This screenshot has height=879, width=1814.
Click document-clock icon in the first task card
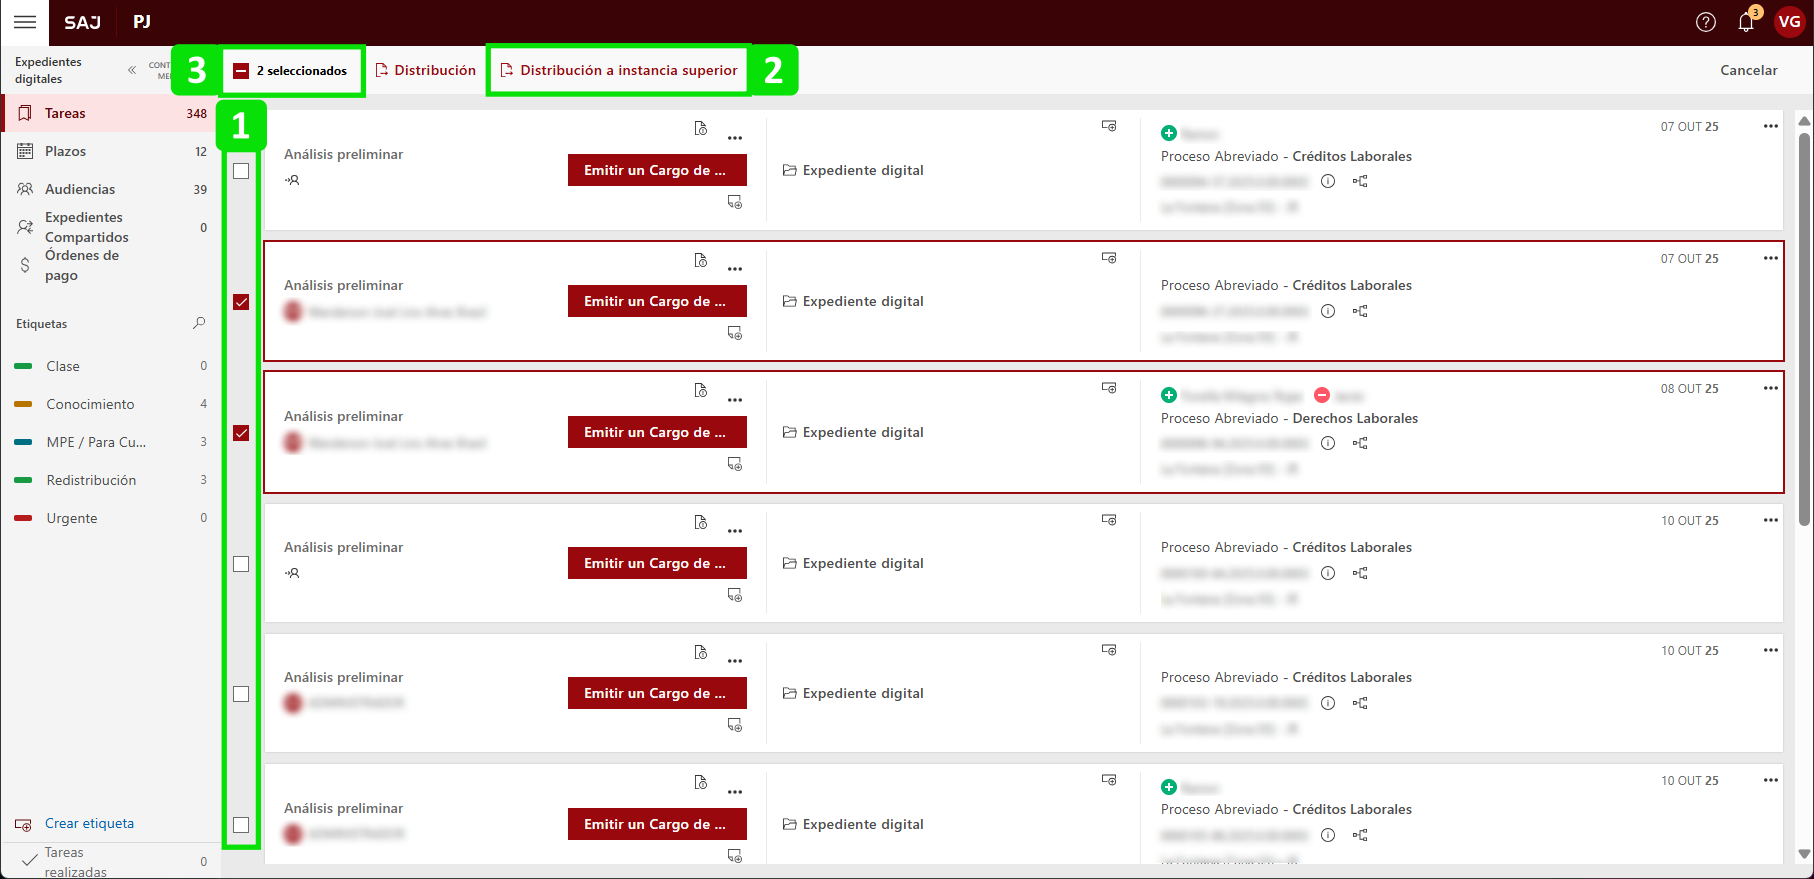coord(701,128)
